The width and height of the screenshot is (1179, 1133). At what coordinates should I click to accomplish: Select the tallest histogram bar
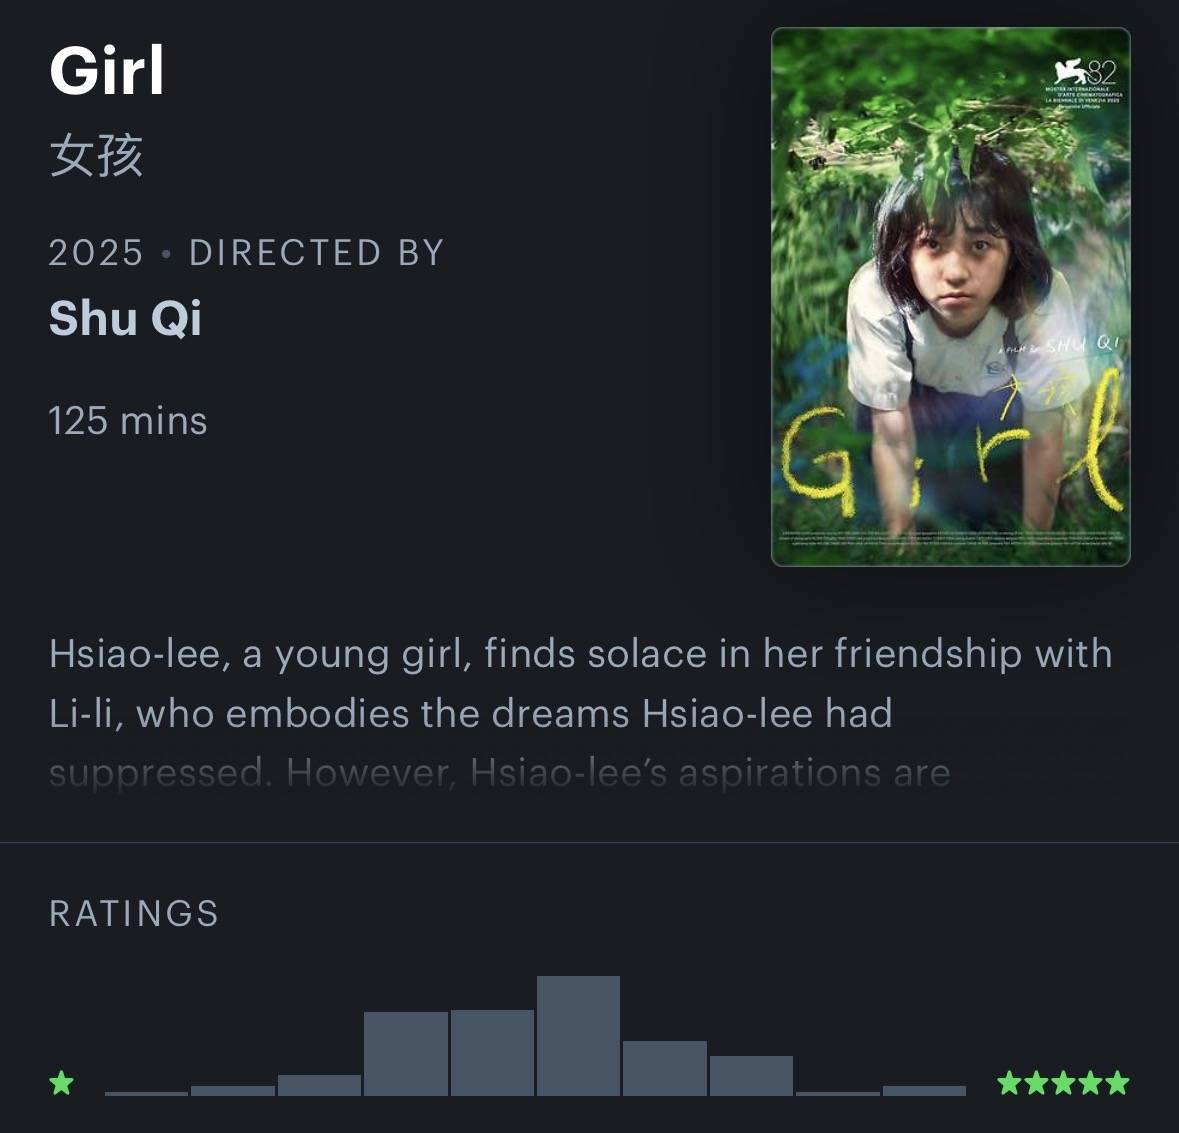(578, 1035)
